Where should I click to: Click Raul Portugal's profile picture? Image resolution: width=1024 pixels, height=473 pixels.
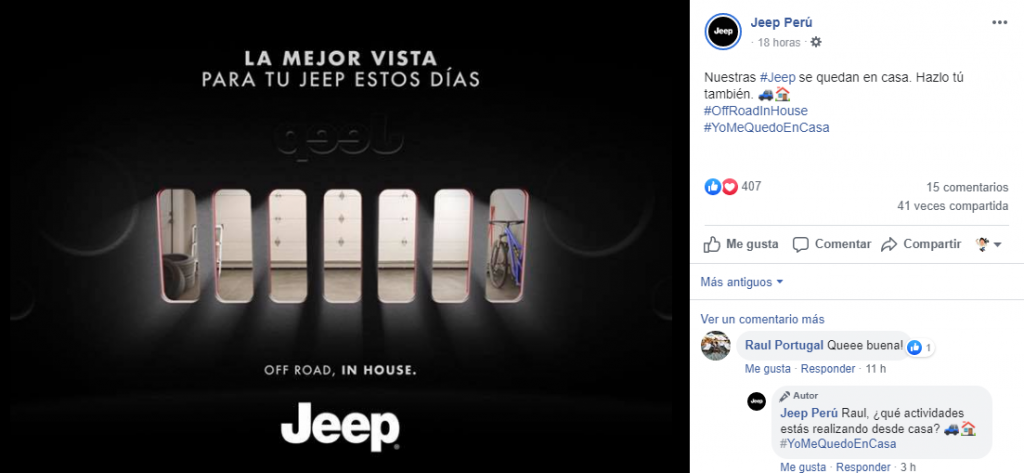point(715,346)
